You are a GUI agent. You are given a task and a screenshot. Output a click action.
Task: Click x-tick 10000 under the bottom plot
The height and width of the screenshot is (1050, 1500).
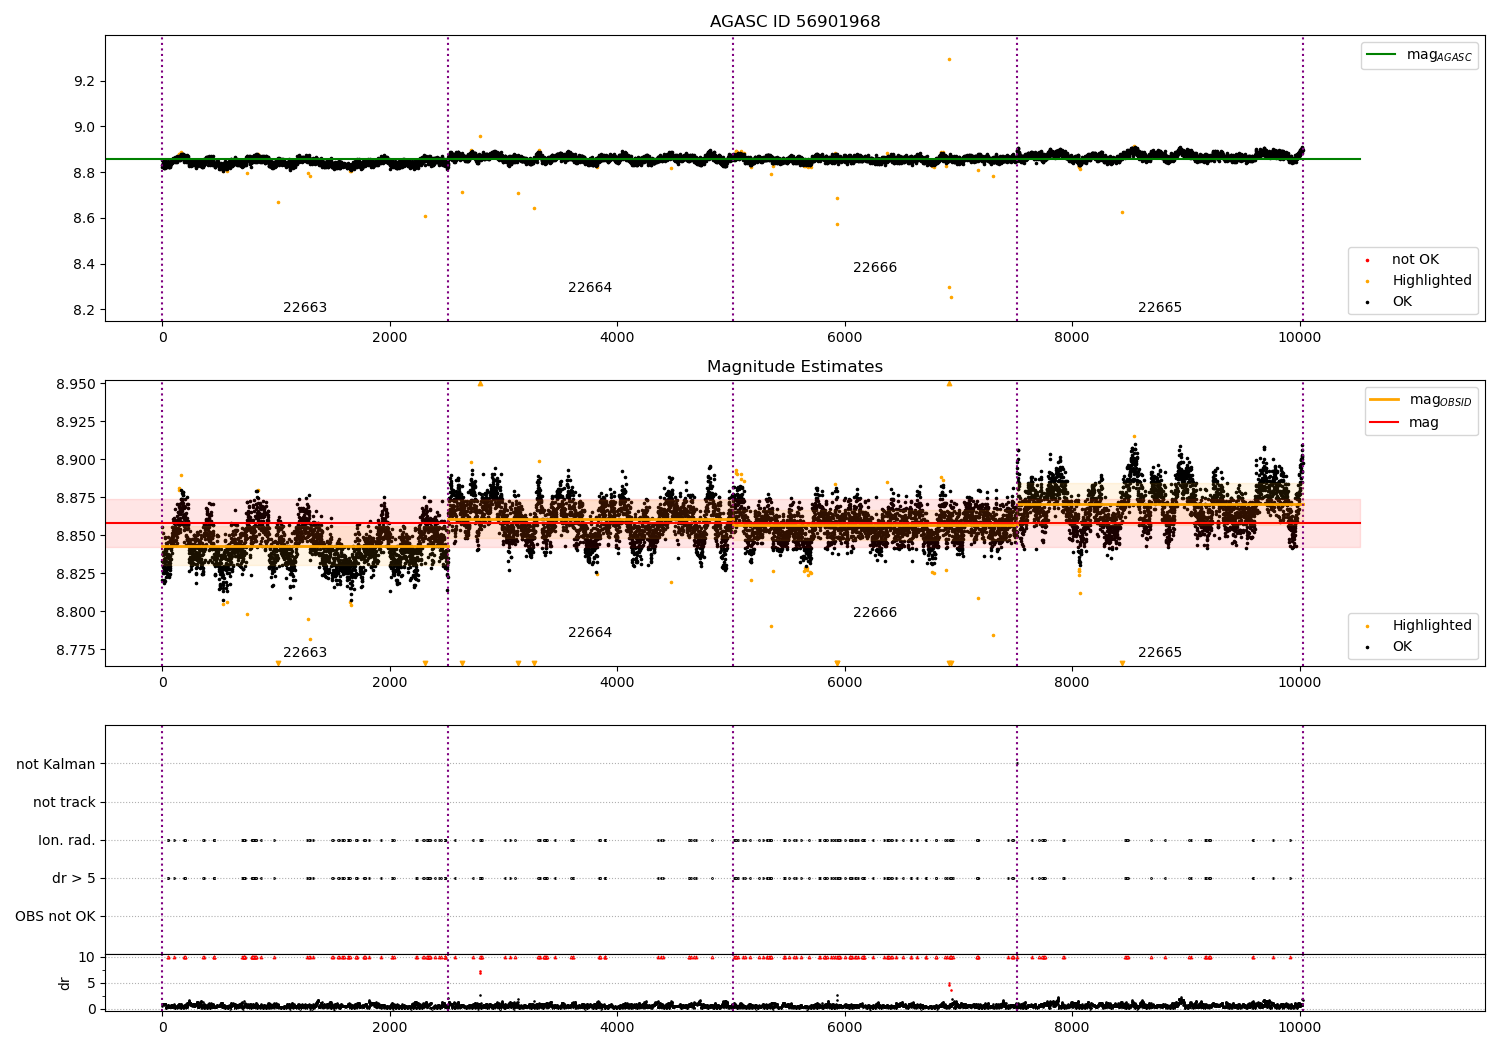pyautogui.click(x=1300, y=1027)
